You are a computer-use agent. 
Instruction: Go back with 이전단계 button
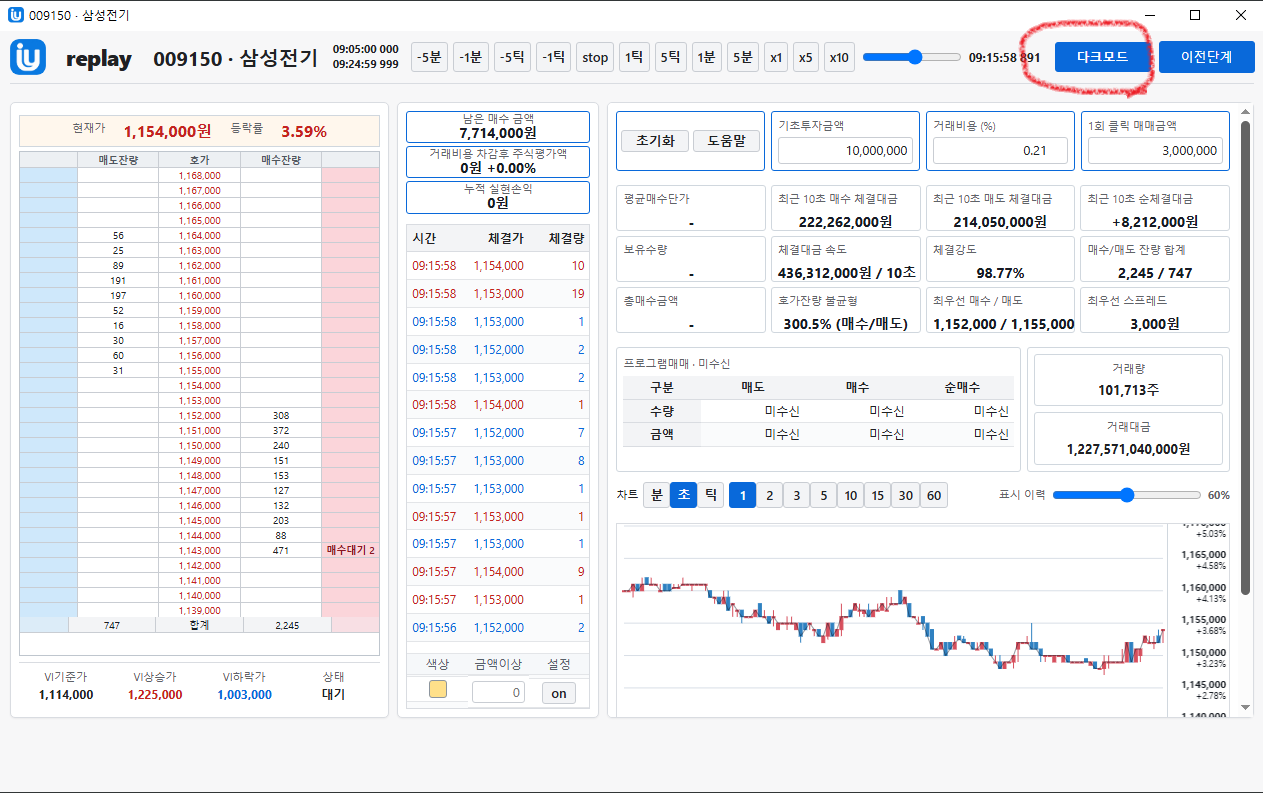(x=1207, y=57)
